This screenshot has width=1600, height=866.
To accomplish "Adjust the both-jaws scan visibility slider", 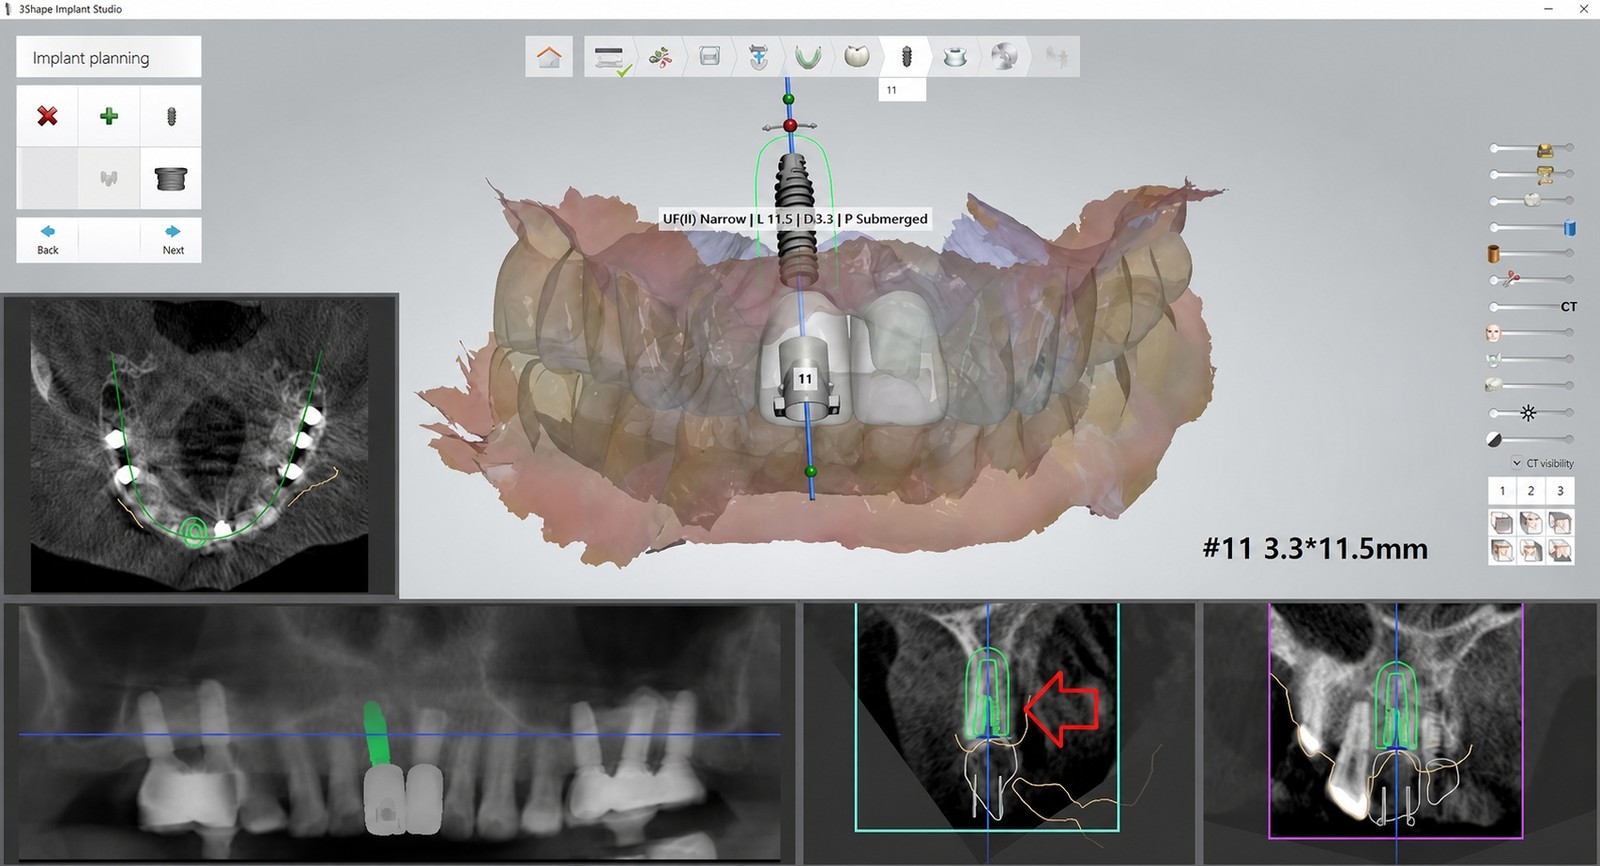I will [1531, 175].
